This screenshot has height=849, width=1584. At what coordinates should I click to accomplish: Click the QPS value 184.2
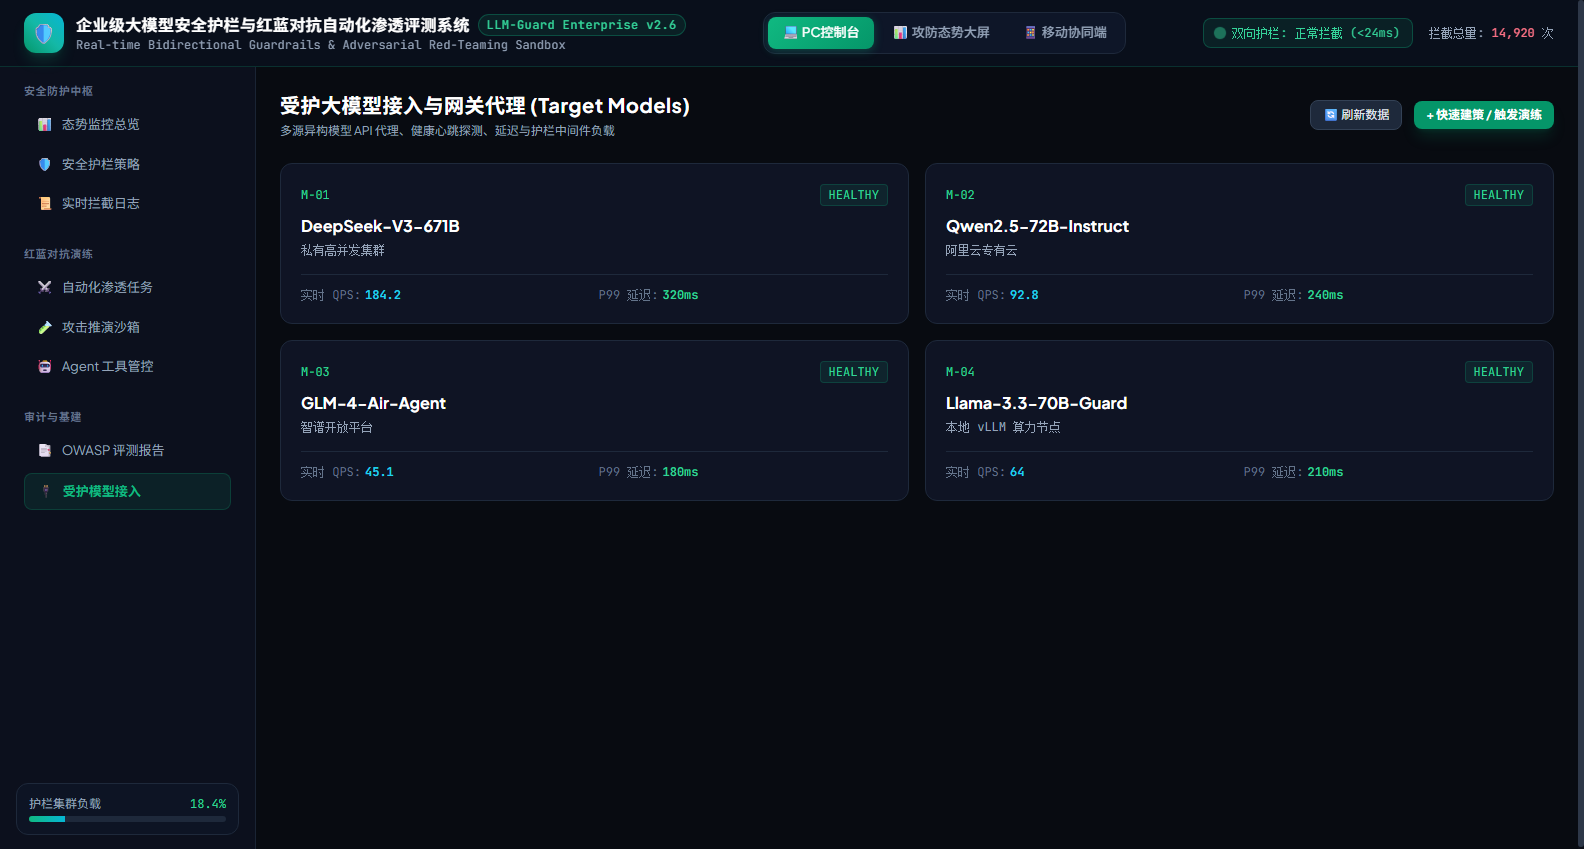pyautogui.click(x=383, y=295)
